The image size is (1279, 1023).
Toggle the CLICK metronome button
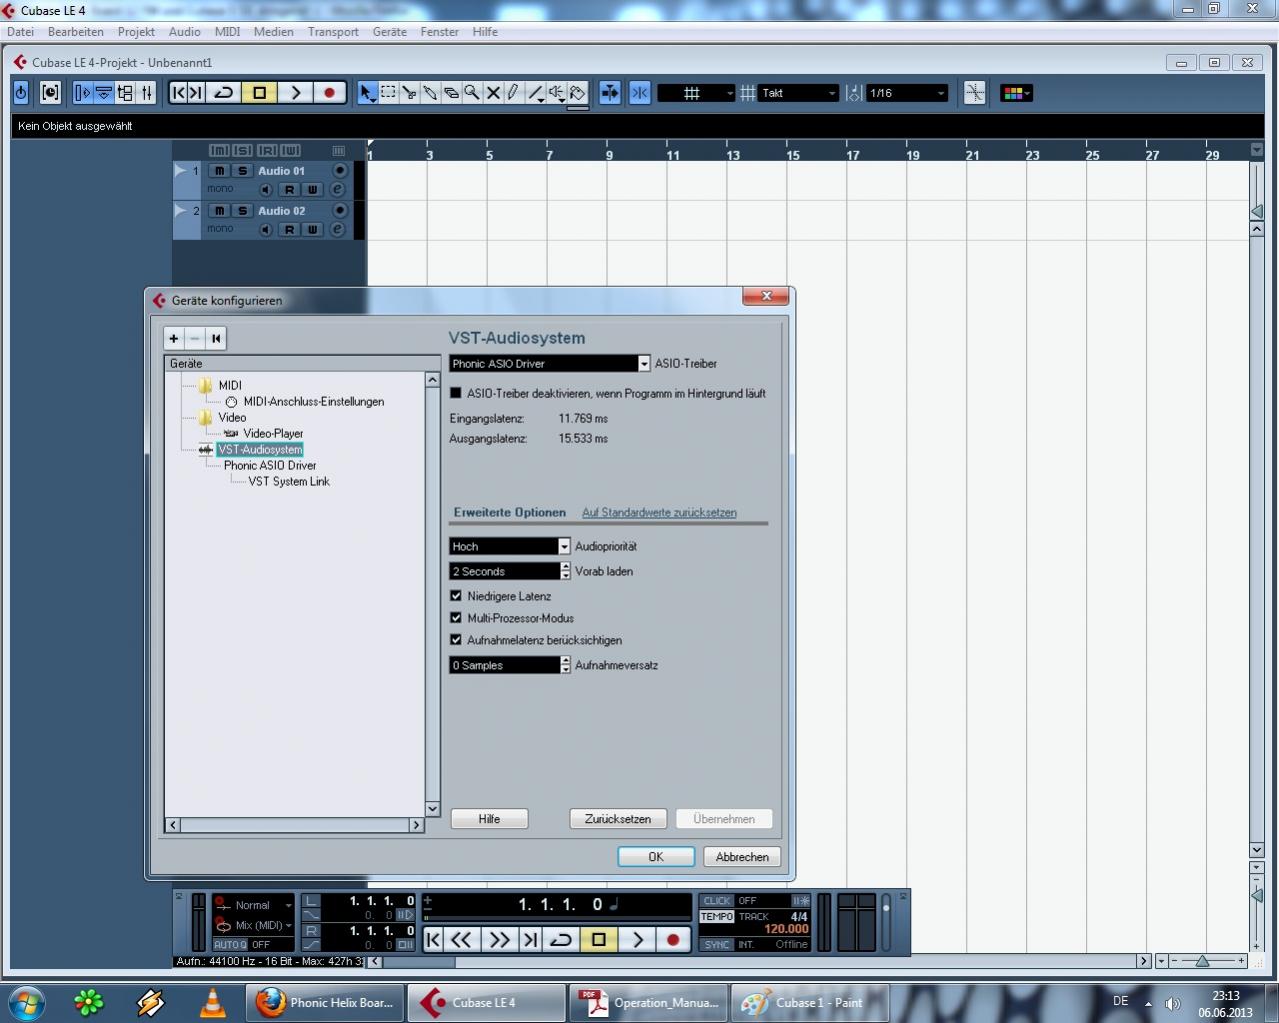coord(717,901)
